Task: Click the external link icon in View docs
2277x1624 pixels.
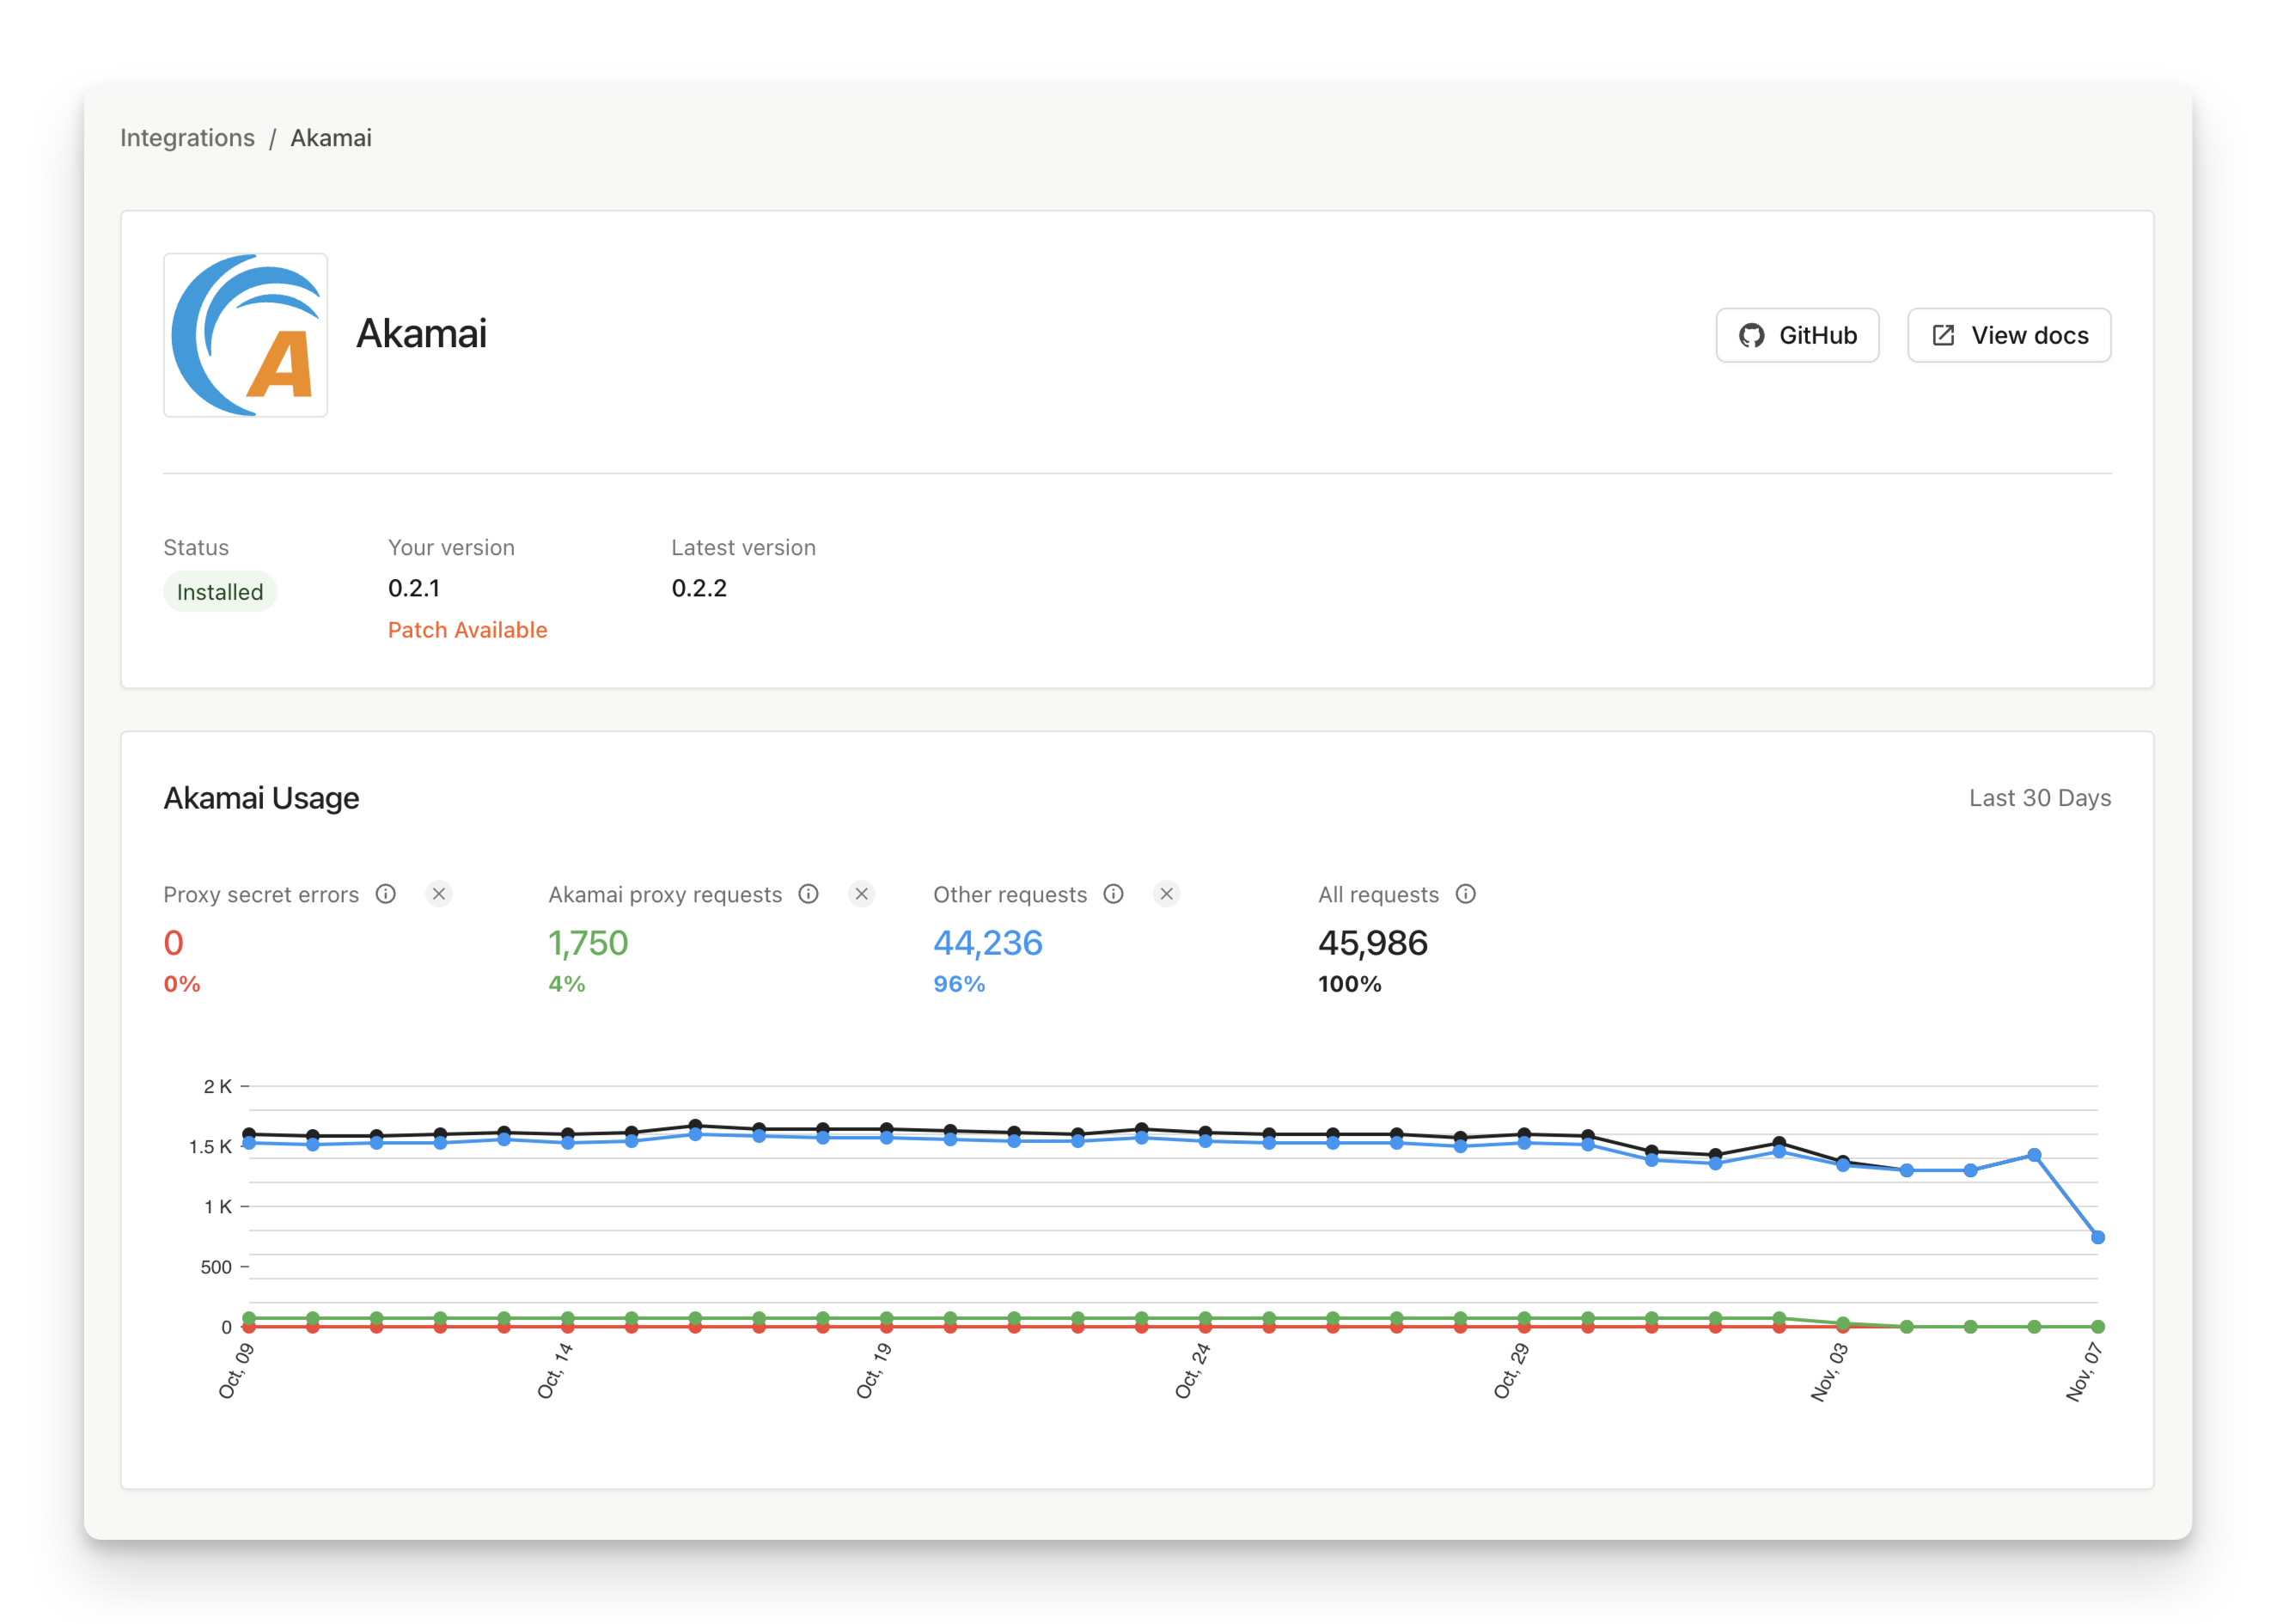Action: pos(1943,336)
